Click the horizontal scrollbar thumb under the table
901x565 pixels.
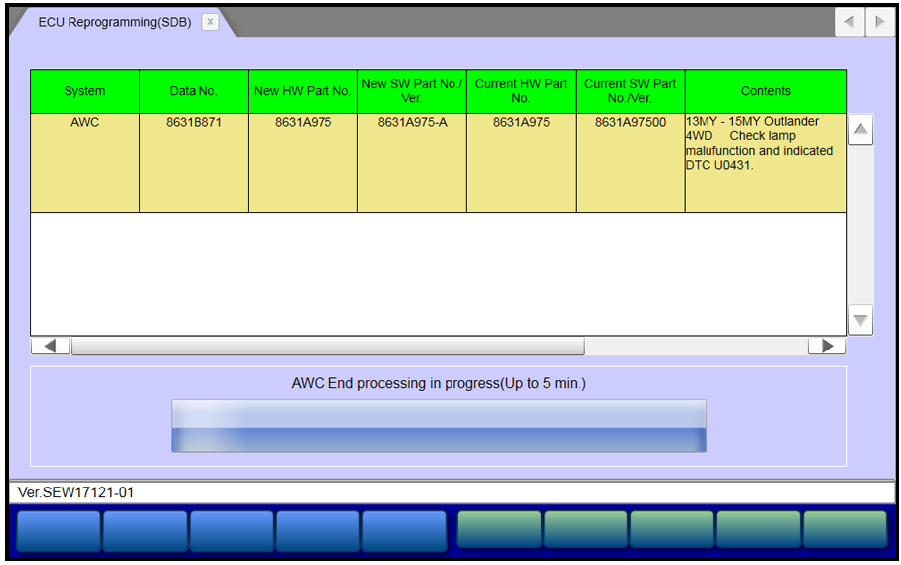[327, 346]
